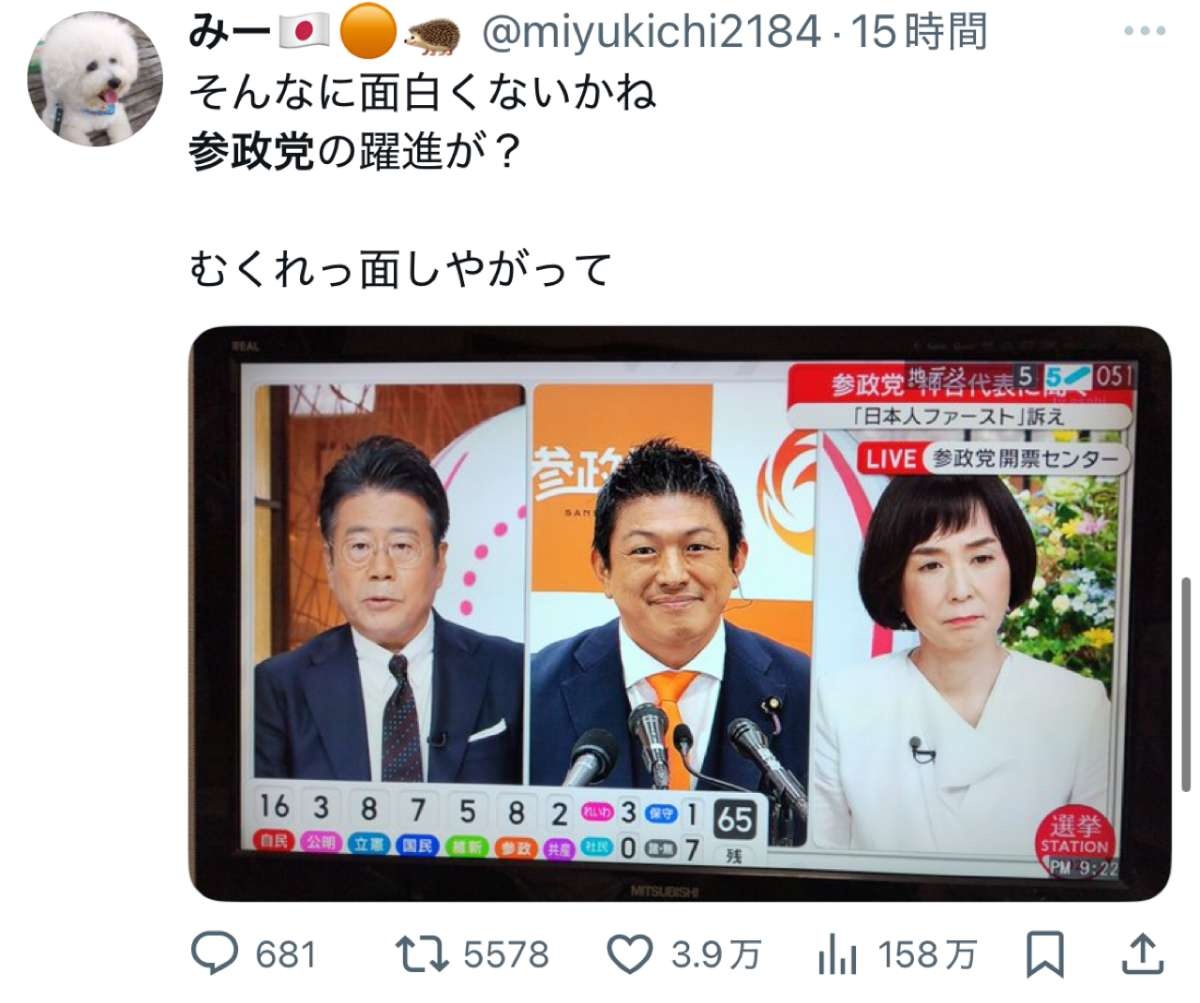The width and height of the screenshot is (1200, 1003).
Task: Click the 681 replies count
Action: coord(285,955)
